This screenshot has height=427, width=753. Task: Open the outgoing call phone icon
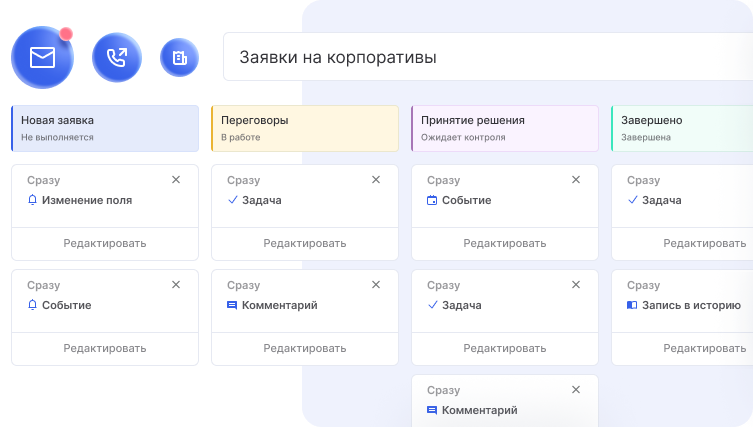click(117, 58)
